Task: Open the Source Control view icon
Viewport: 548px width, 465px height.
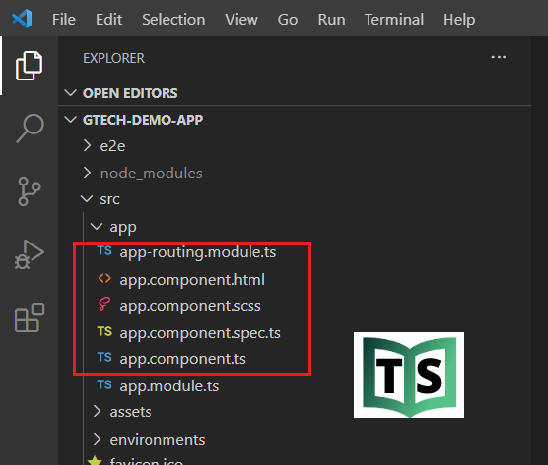Action: pyautogui.click(x=29, y=191)
